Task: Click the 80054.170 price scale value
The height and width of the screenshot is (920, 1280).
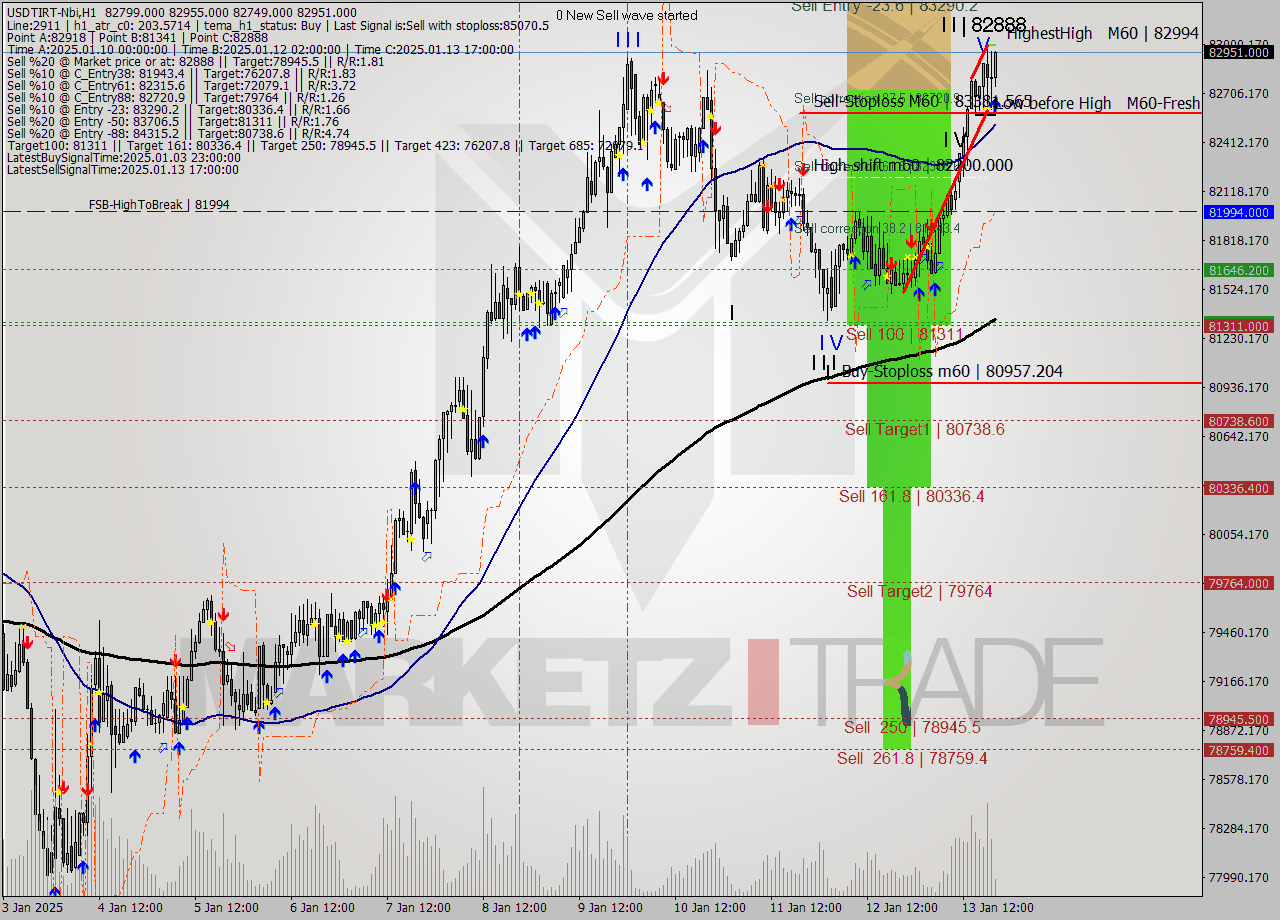Action: click(1239, 534)
